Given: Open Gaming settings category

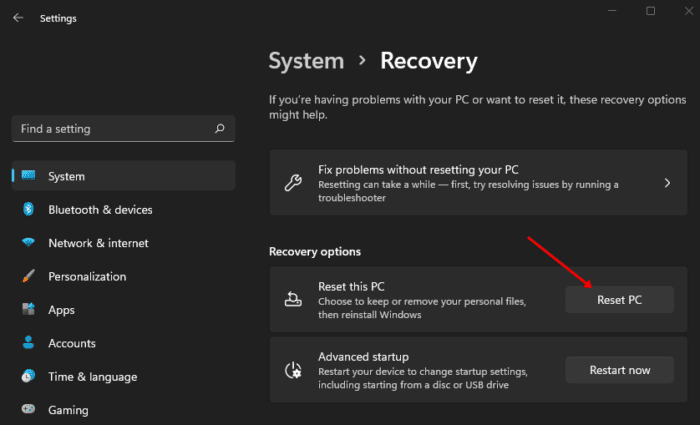Looking at the screenshot, I should coord(68,410).
